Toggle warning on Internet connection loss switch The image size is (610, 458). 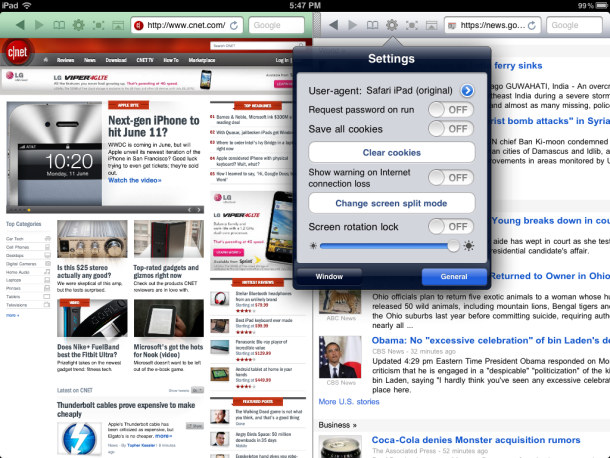tap(451, 178)
